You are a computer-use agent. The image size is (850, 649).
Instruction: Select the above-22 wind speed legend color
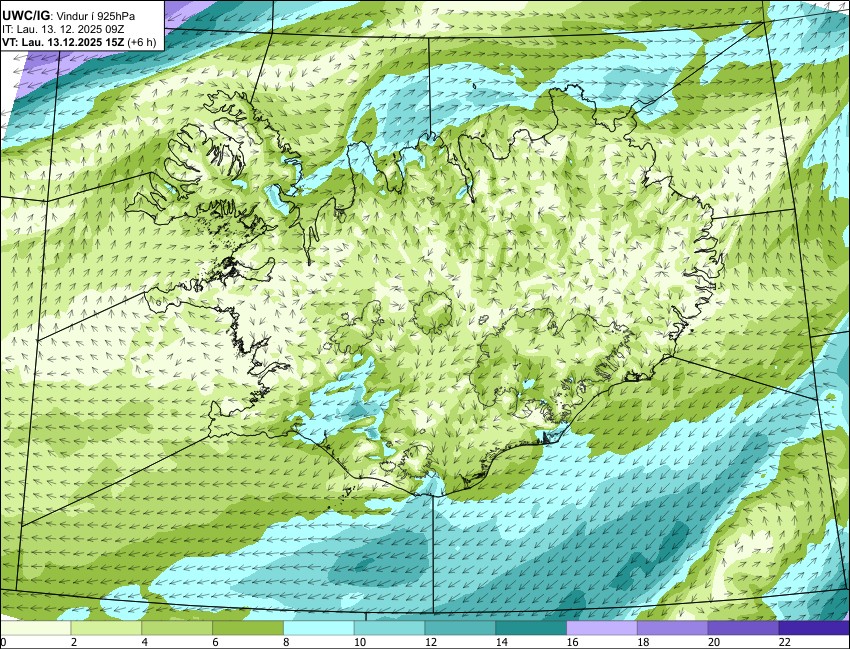tap(814, 628)
